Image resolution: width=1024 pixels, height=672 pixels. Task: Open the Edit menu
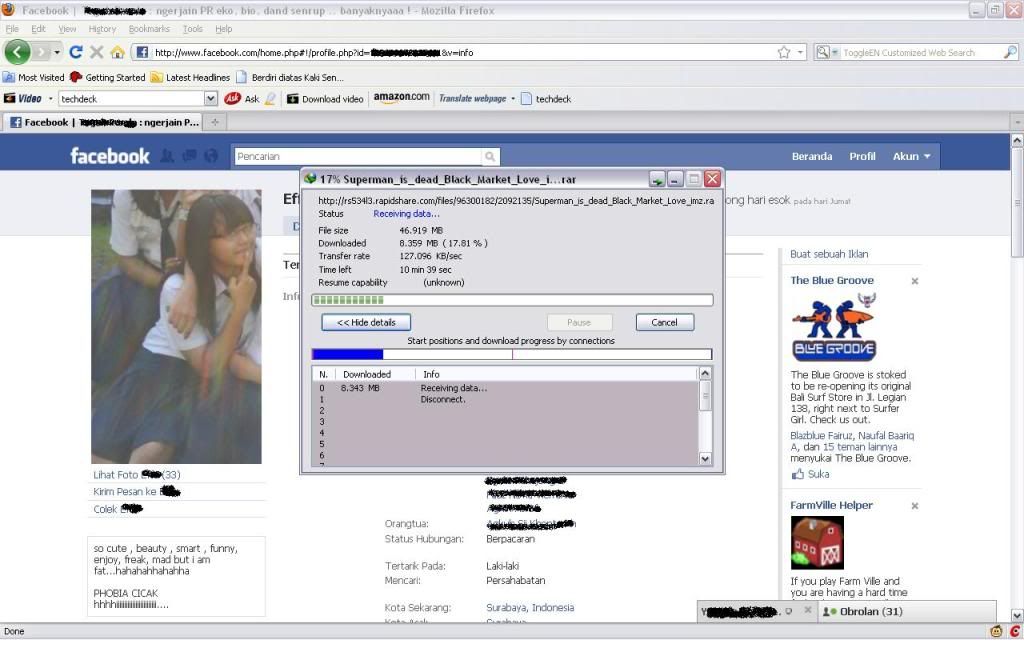pos(38,29)
